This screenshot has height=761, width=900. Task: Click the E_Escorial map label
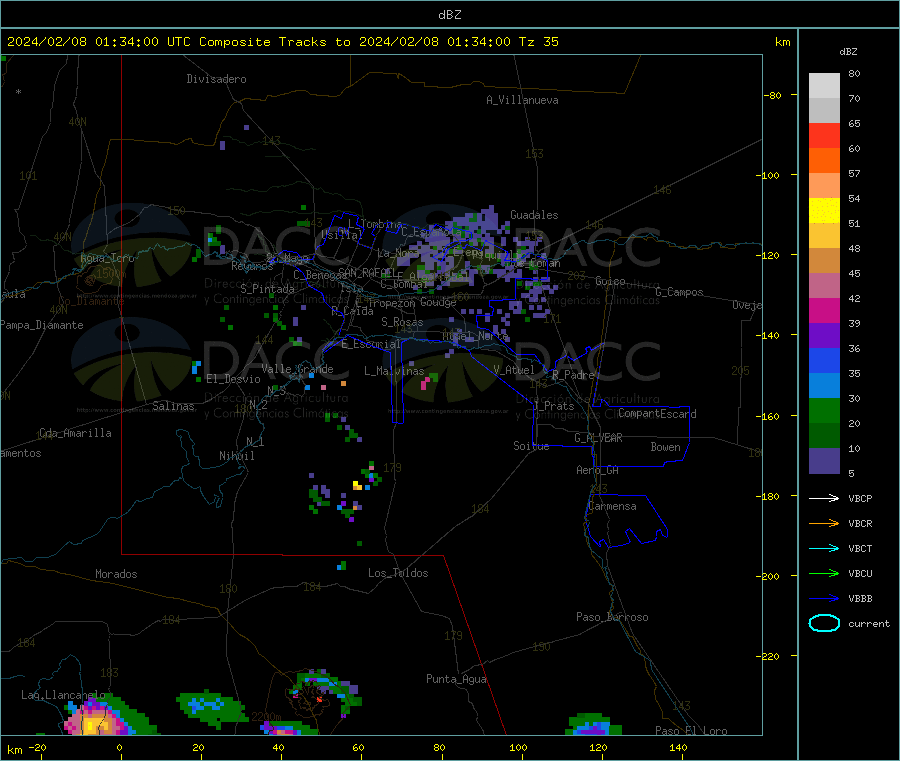(370, 344)
